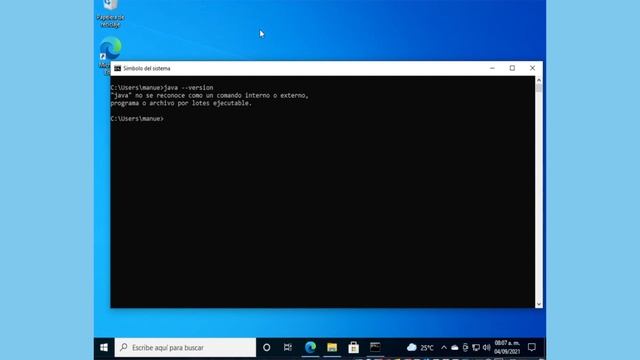Click the console scrollbar down arrow
This screenshot has width=640, height=360.
[x=539, y=304]
